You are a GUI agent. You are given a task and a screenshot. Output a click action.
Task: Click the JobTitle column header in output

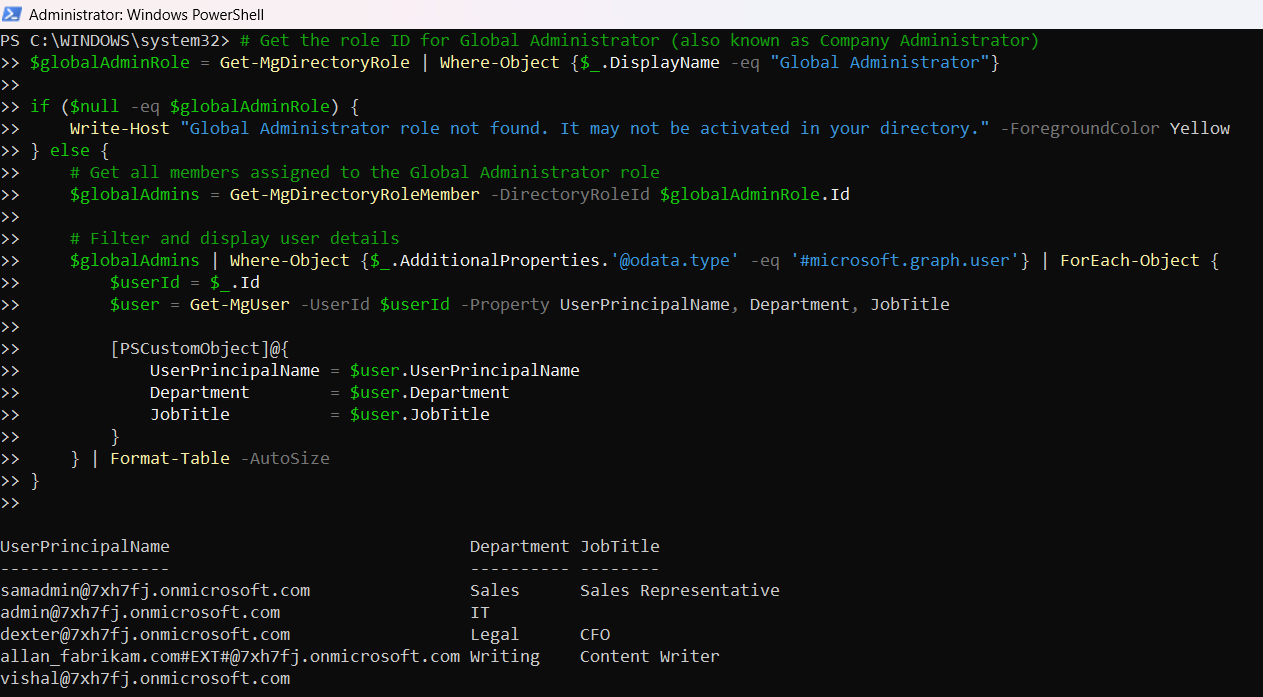tap(619, 546)
